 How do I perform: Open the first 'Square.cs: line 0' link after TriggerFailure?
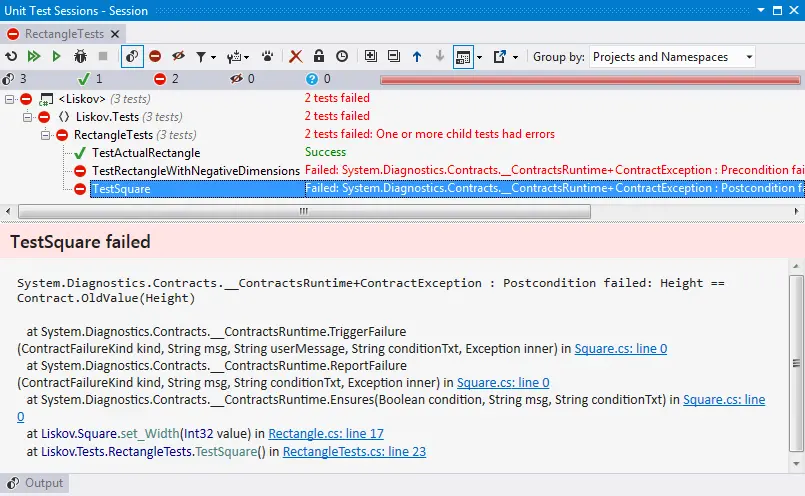click(x=621, y=349)
